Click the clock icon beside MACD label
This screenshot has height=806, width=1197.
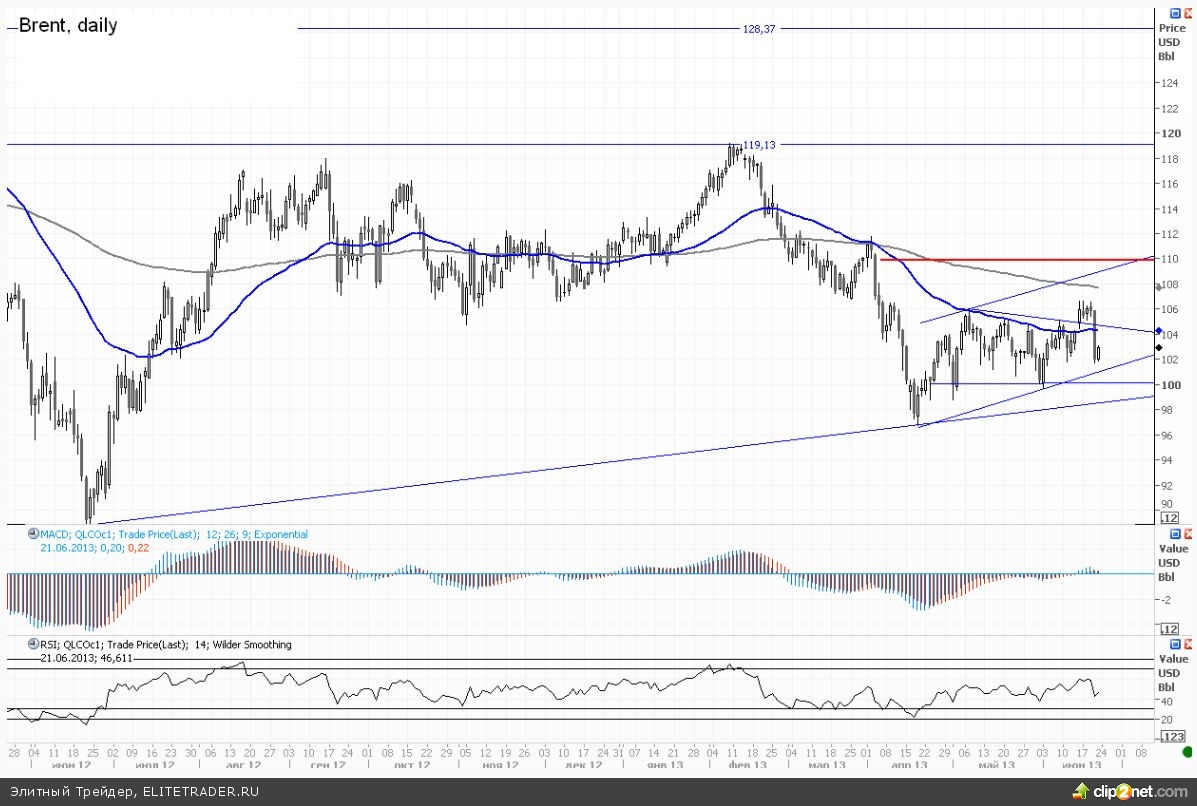point(32,535)
